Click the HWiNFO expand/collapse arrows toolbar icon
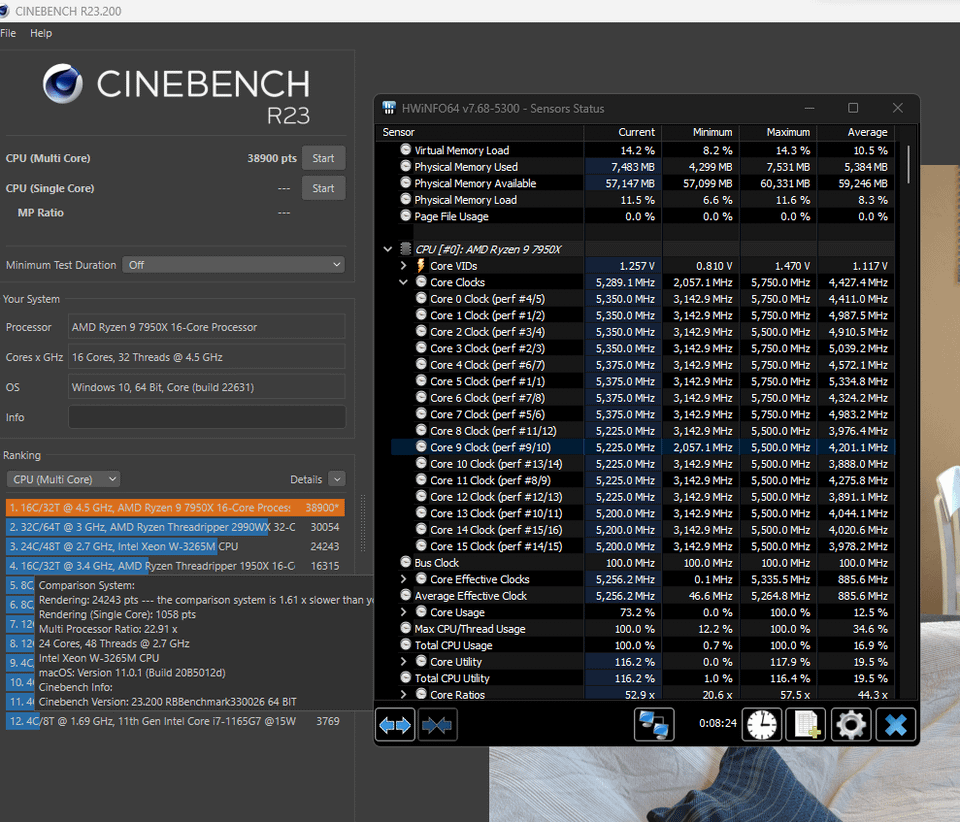The height and width of the screenshot is (822, 960). [x=395, y=725]
